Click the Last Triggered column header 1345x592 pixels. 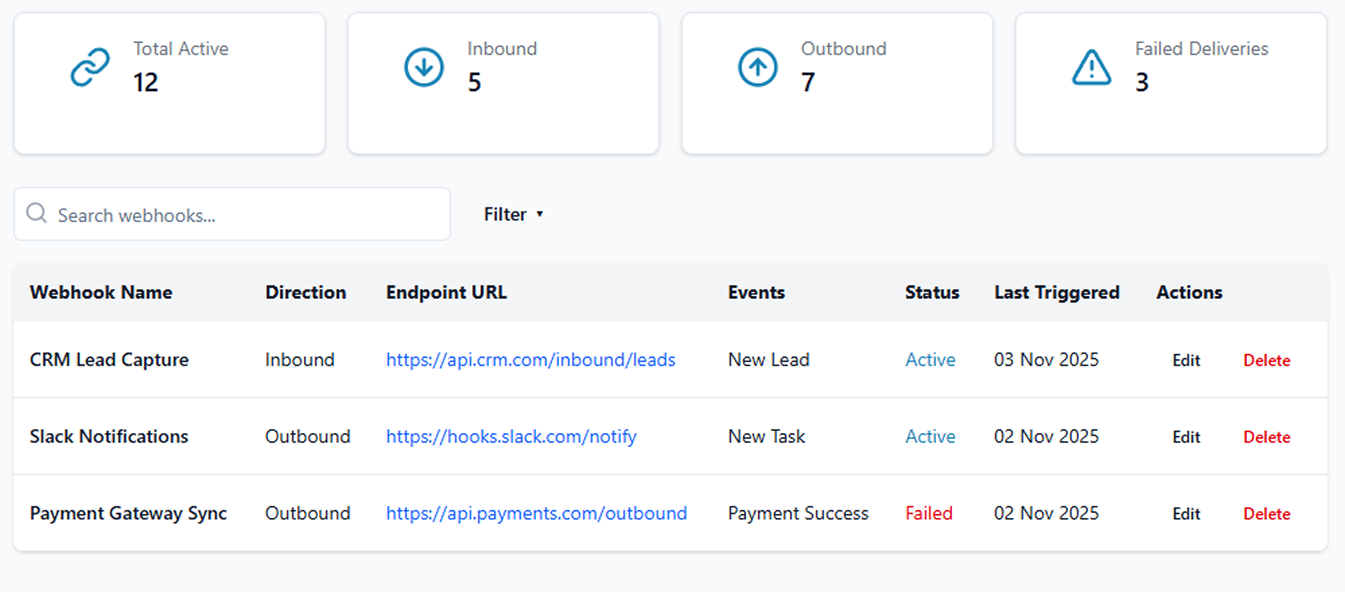1056,293
